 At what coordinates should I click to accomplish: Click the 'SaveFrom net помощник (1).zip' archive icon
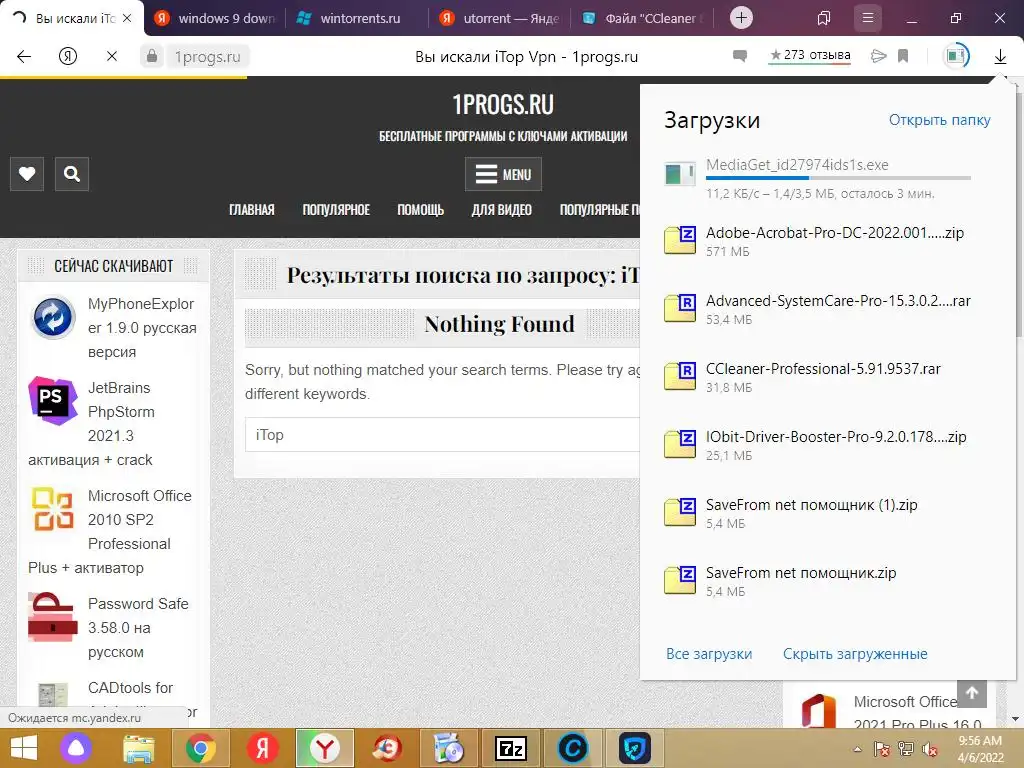point(680,511)
